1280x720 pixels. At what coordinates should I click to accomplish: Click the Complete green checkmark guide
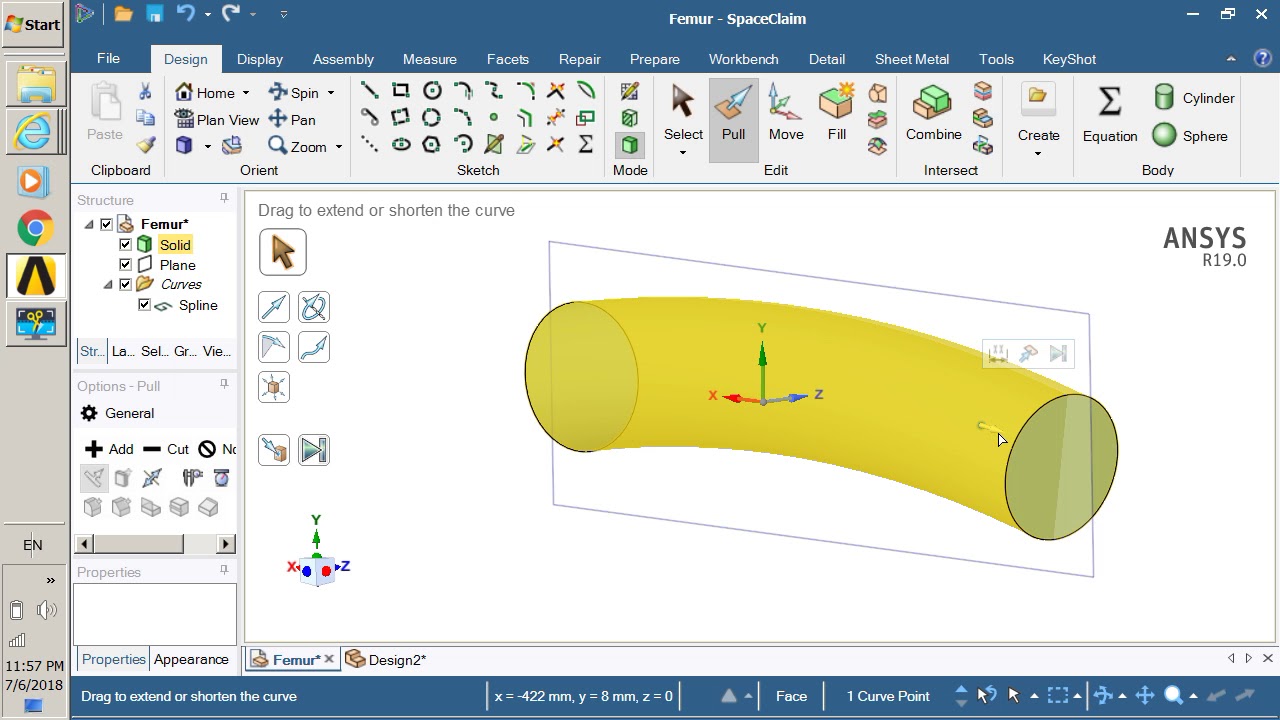(314, 450)
